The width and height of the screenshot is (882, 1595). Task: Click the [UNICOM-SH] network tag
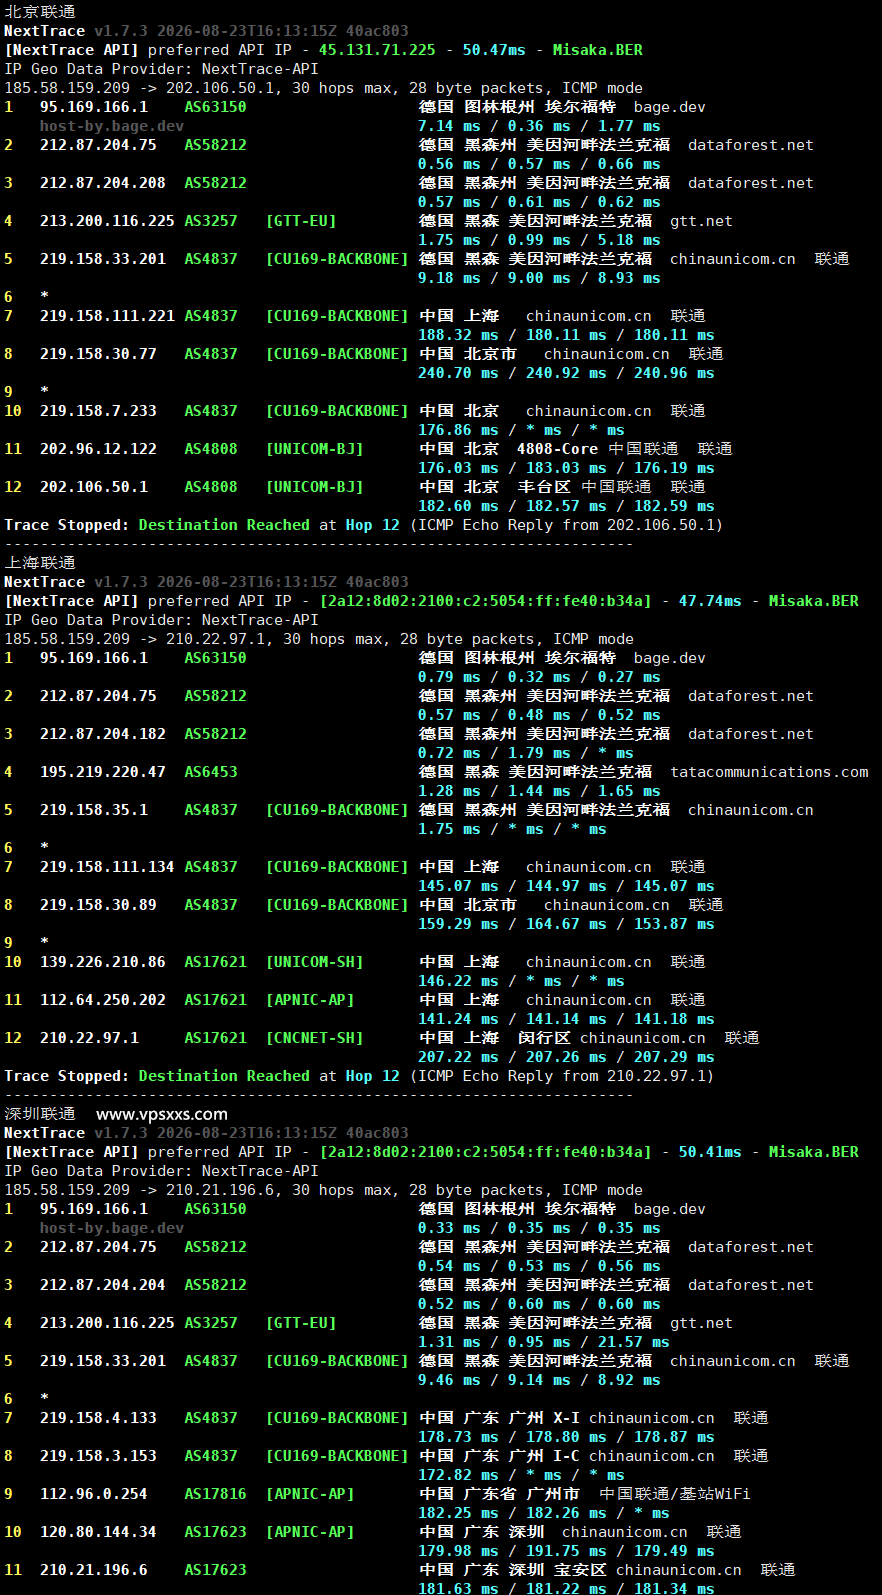[x=314, y=962]
